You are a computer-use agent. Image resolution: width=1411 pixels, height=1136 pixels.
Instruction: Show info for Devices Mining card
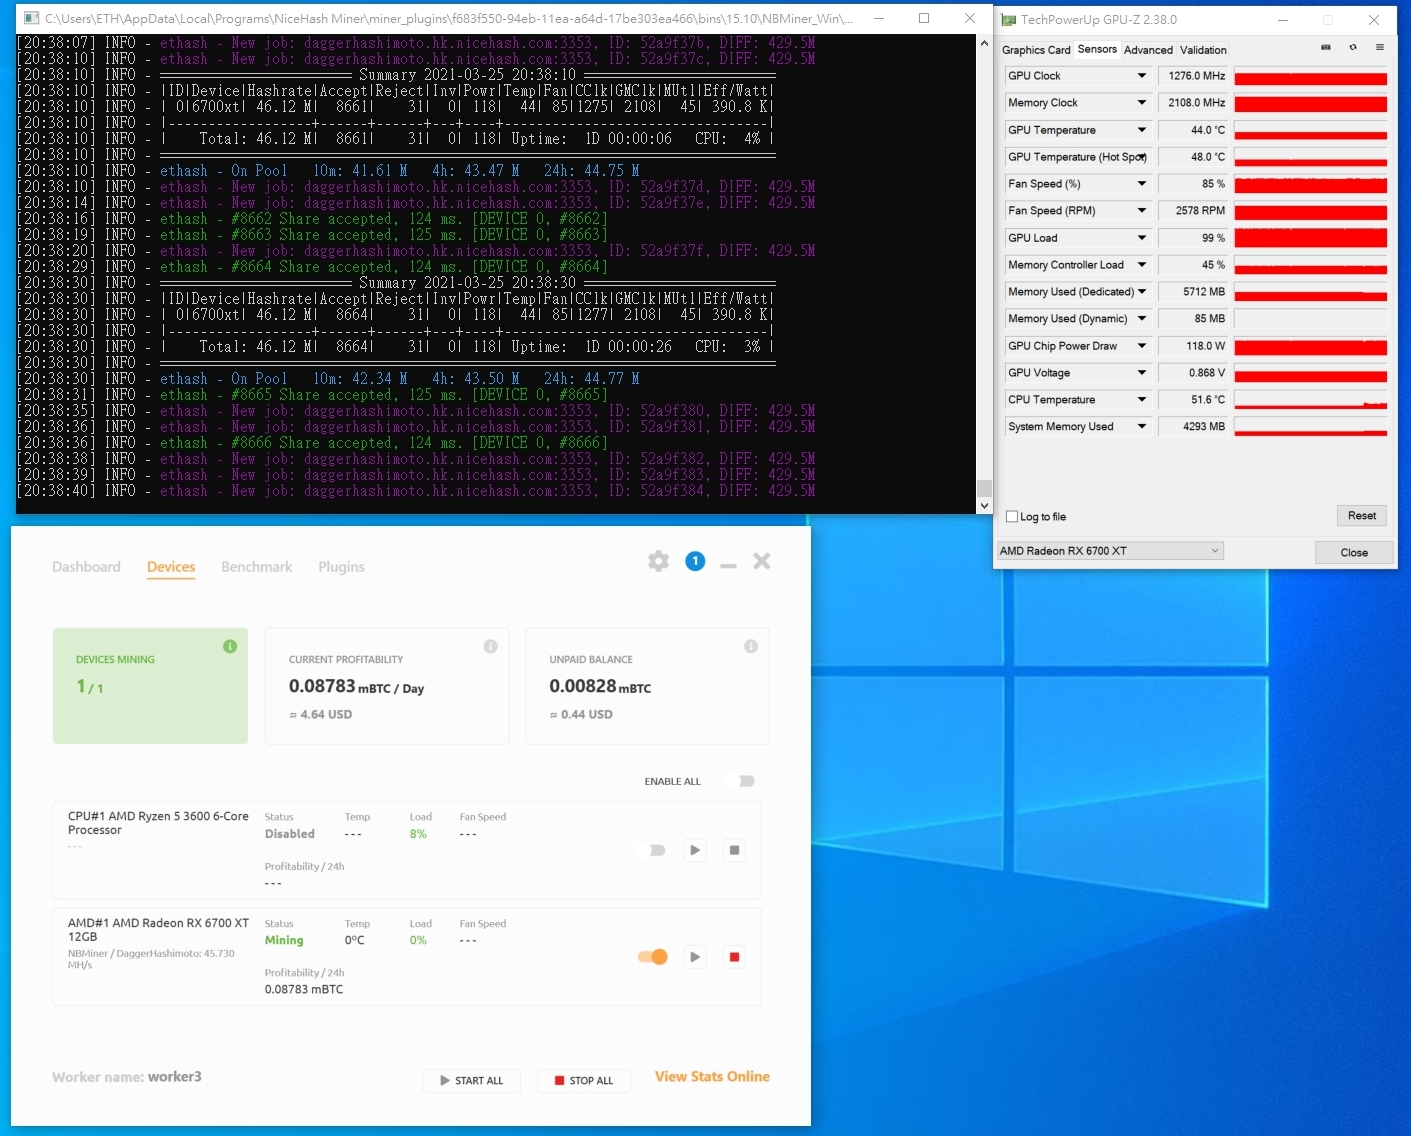[230, 646]
